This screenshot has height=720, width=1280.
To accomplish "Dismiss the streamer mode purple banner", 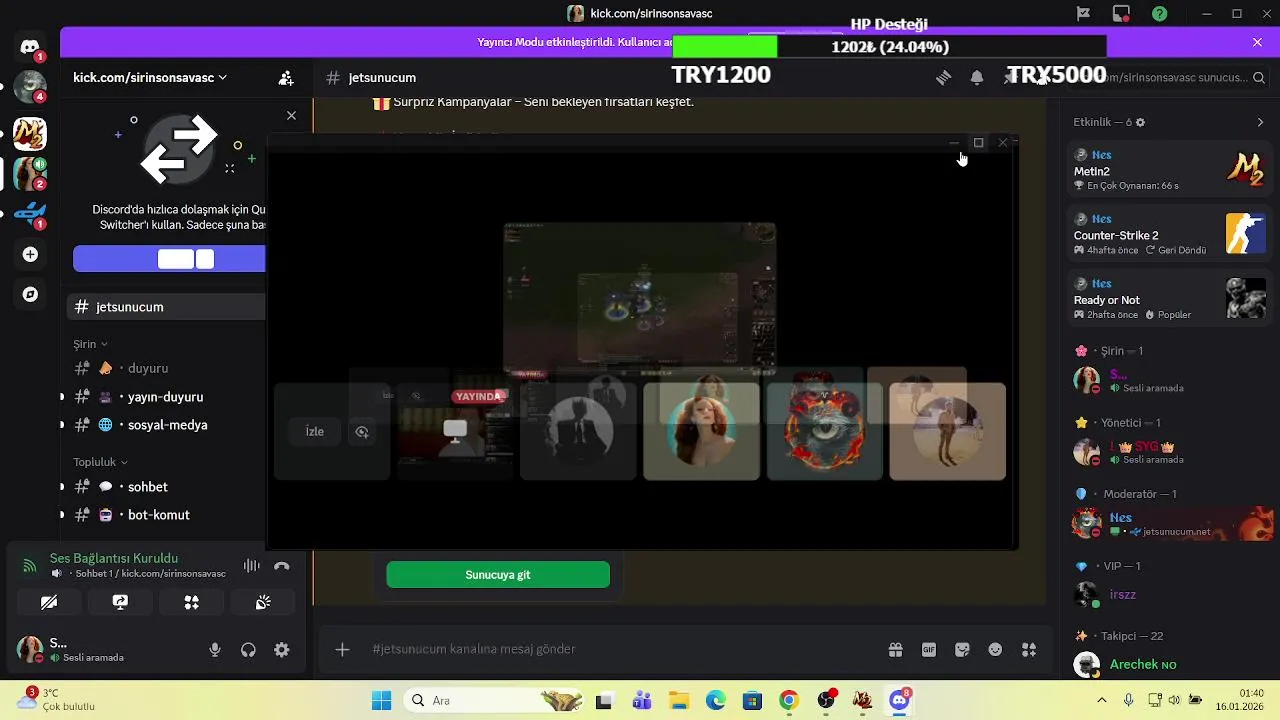I will coord(1257,42).
